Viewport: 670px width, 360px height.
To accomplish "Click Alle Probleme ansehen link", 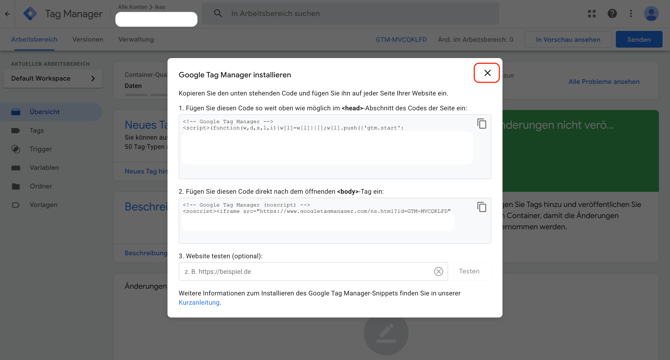I will pos(604,82).
